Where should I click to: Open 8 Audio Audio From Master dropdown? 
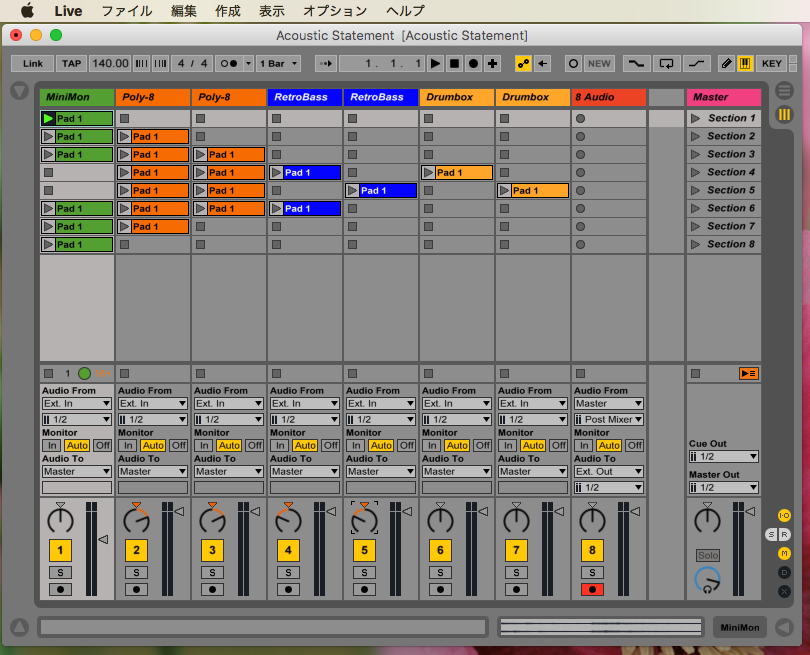(609, 403)
